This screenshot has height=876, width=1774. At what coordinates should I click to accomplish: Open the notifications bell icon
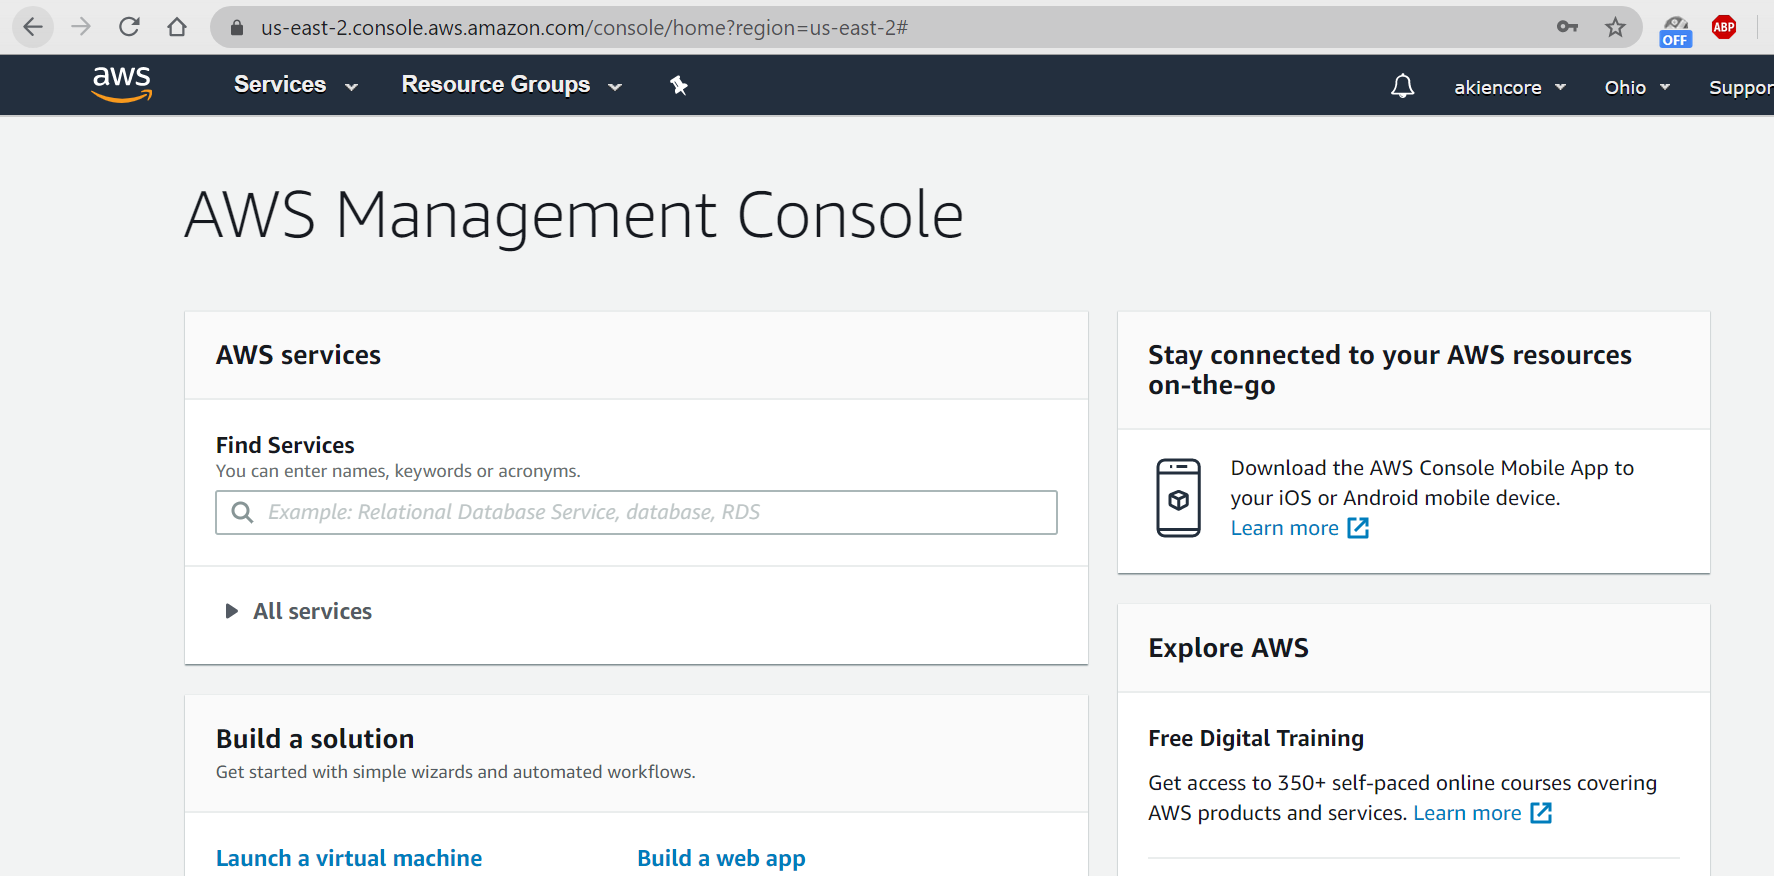click(x=1402, y=87)
